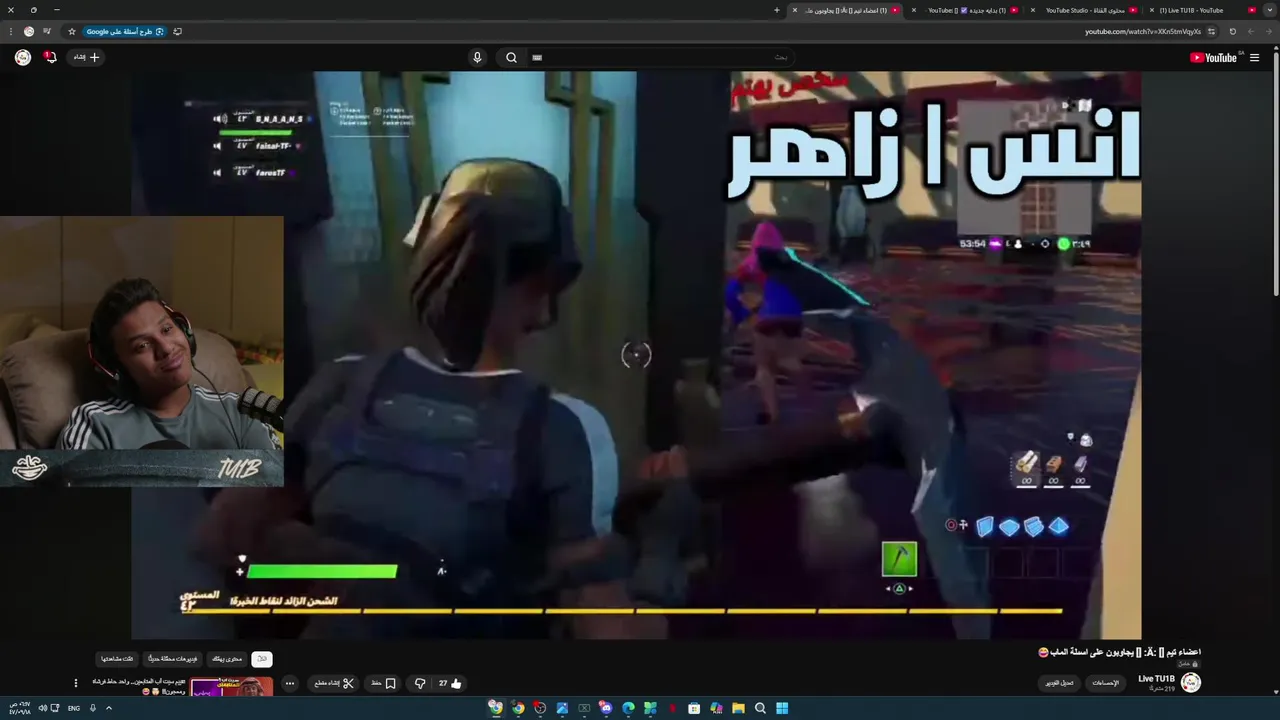Open the keyboard icon in the search box
The width and height of the screenshot is (1280, 720).
[537, 58]
